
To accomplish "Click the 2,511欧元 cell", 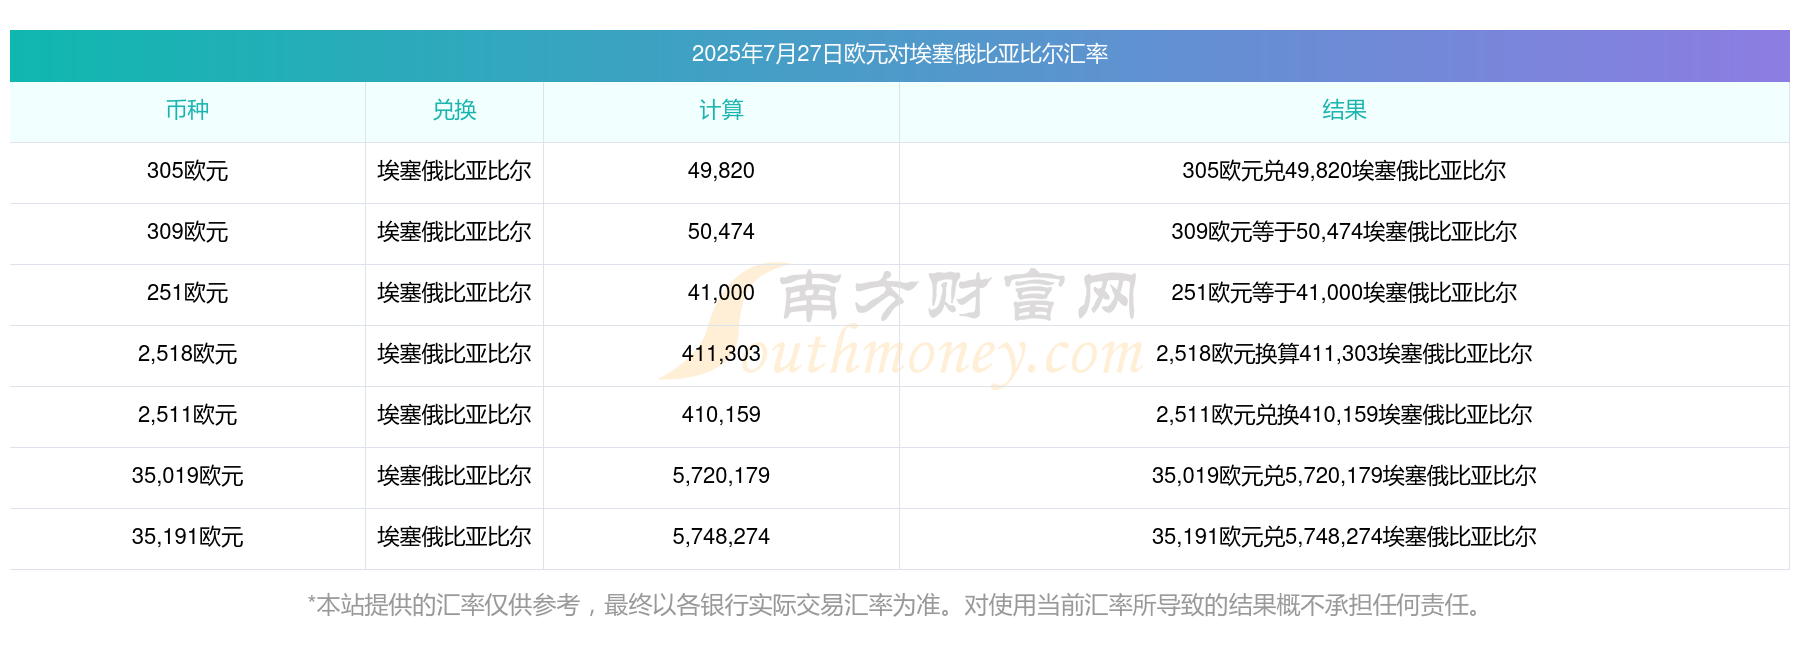I will pos(187,415).
